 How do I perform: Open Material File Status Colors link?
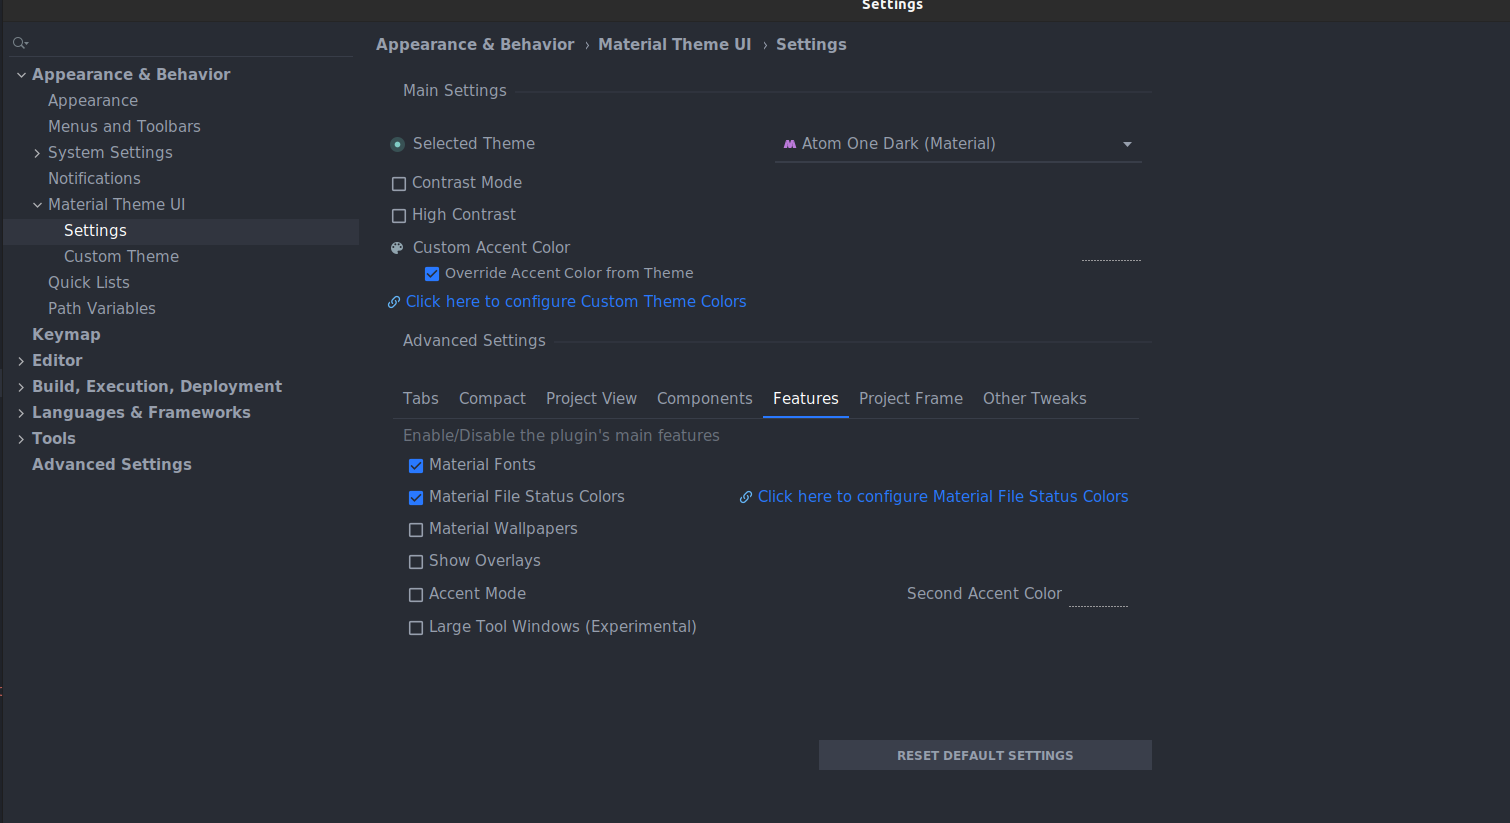coord(943,496)
